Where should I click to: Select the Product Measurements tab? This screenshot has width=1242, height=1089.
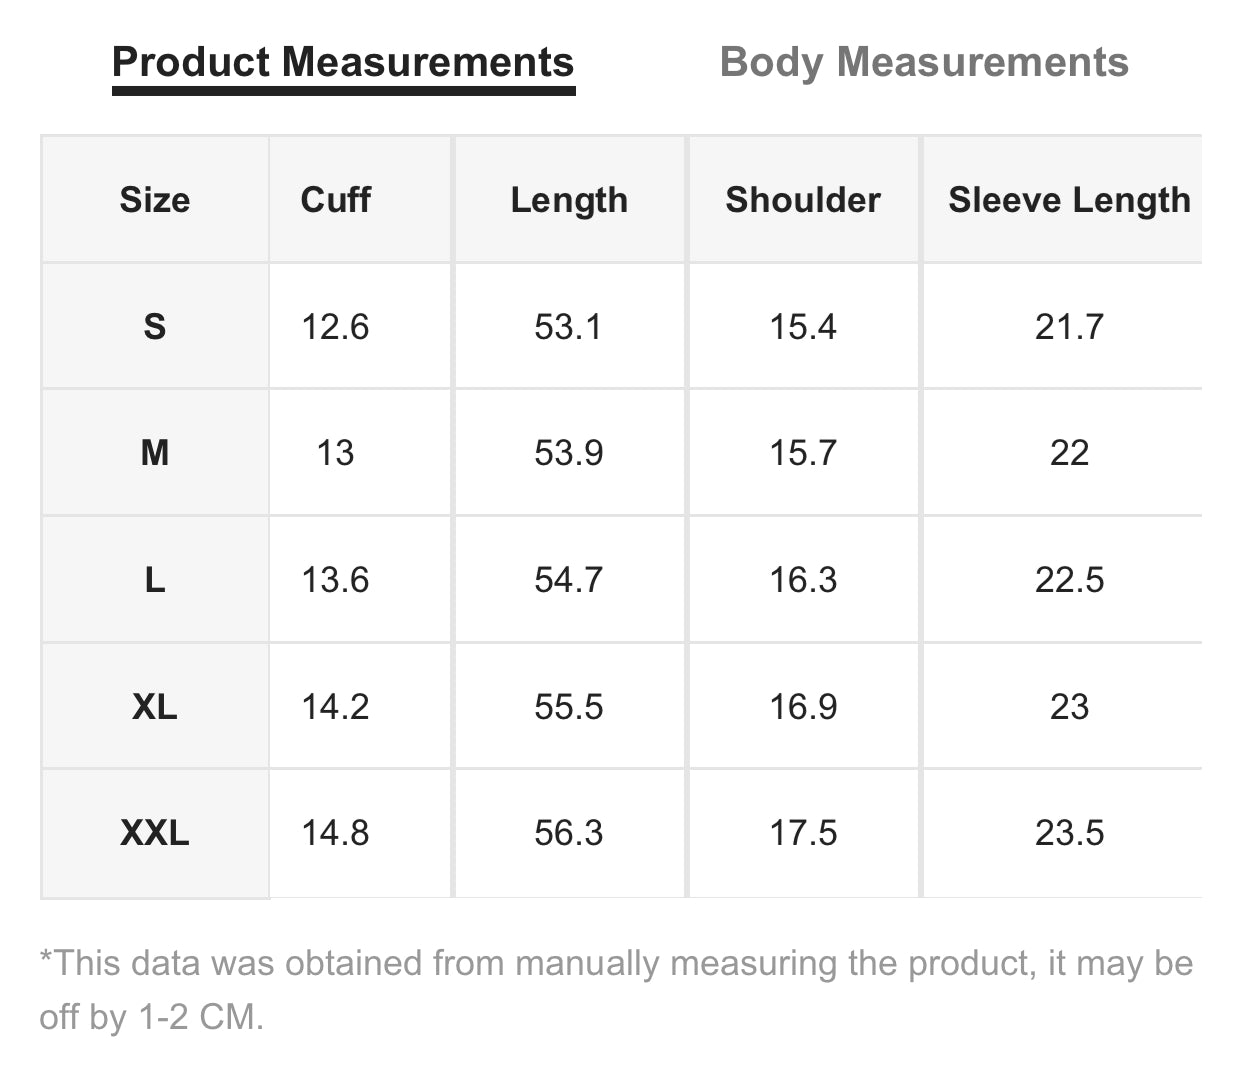pos(343,62)
